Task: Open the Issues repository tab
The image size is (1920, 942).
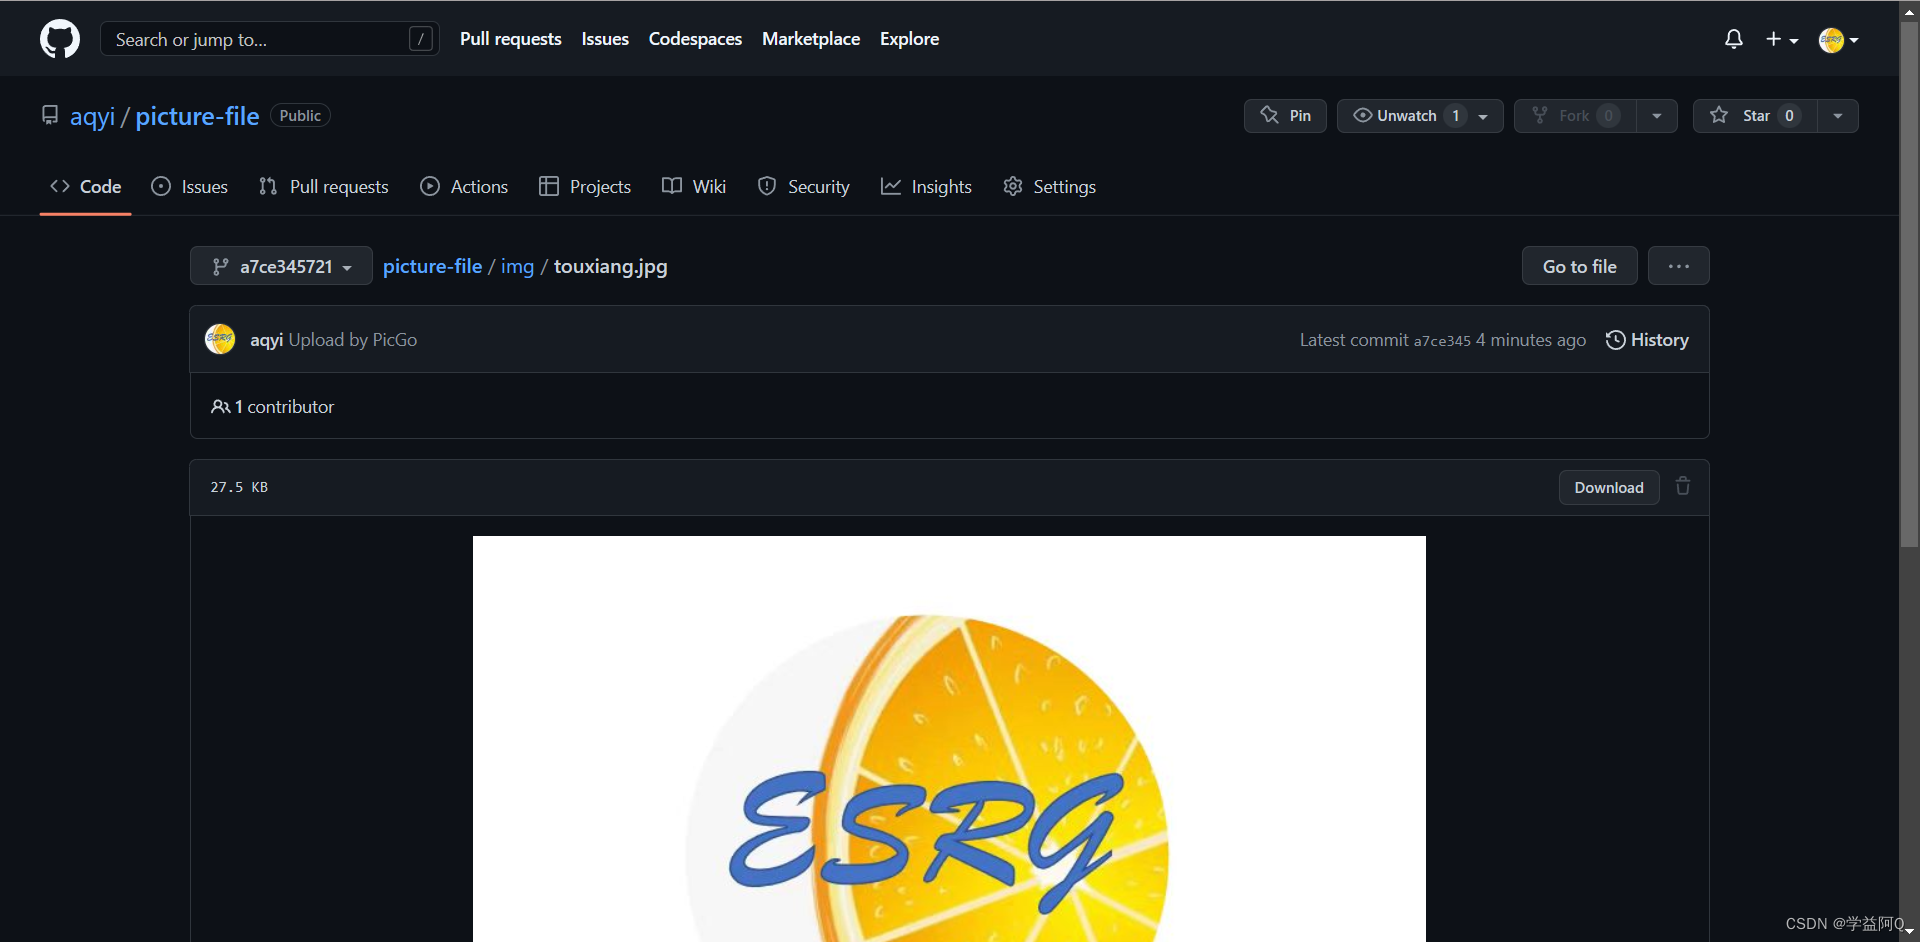Action: pyautogui.click(x=190, y=187)
